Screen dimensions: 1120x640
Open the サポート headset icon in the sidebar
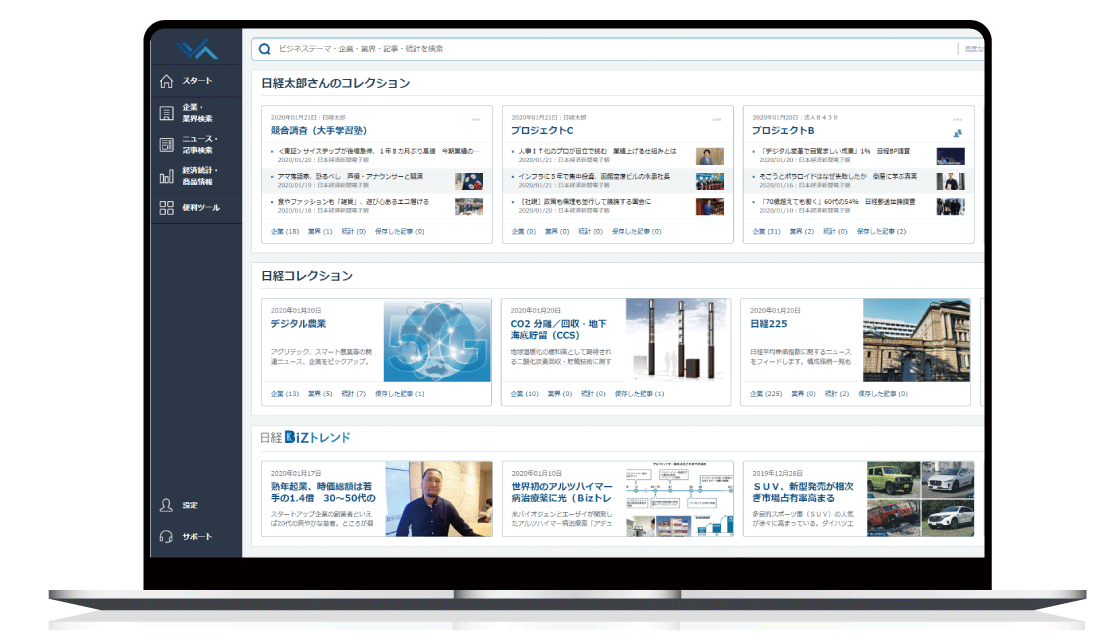166,536
